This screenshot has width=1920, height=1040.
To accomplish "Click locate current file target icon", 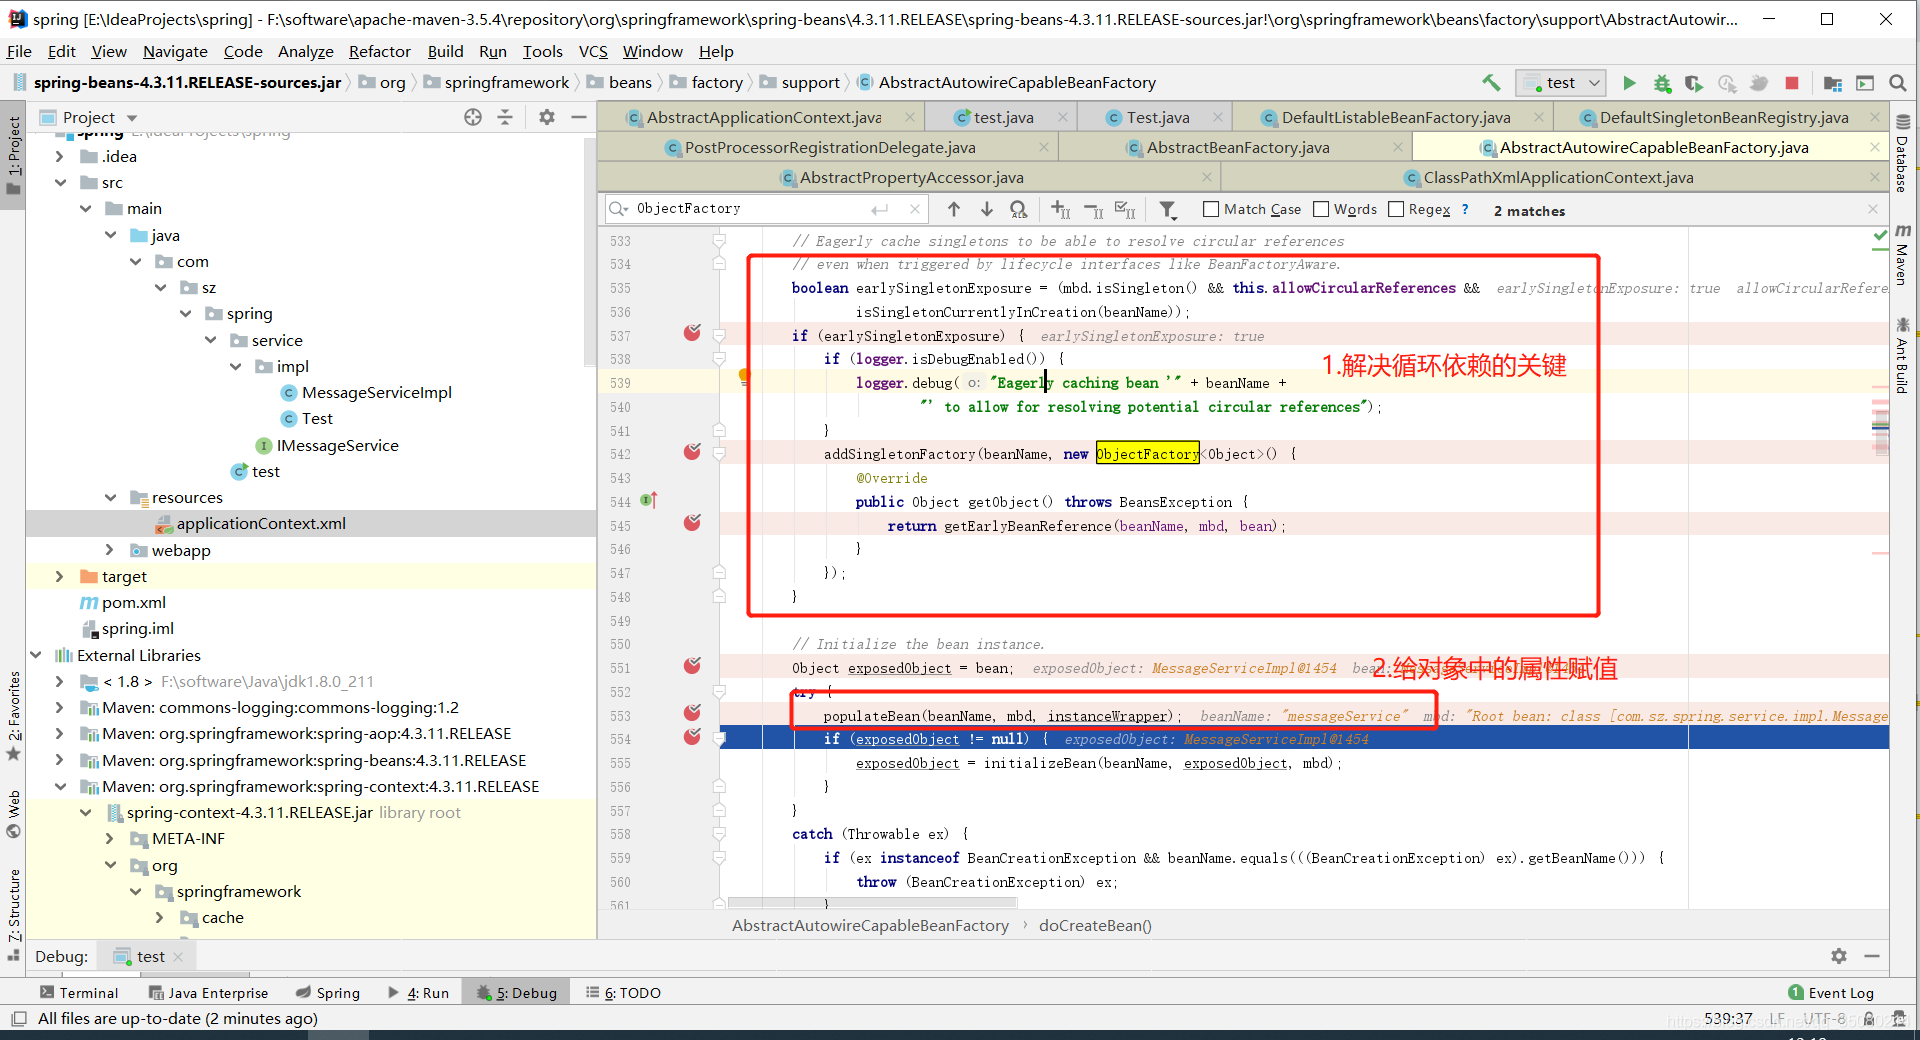I will coord(473,117).
